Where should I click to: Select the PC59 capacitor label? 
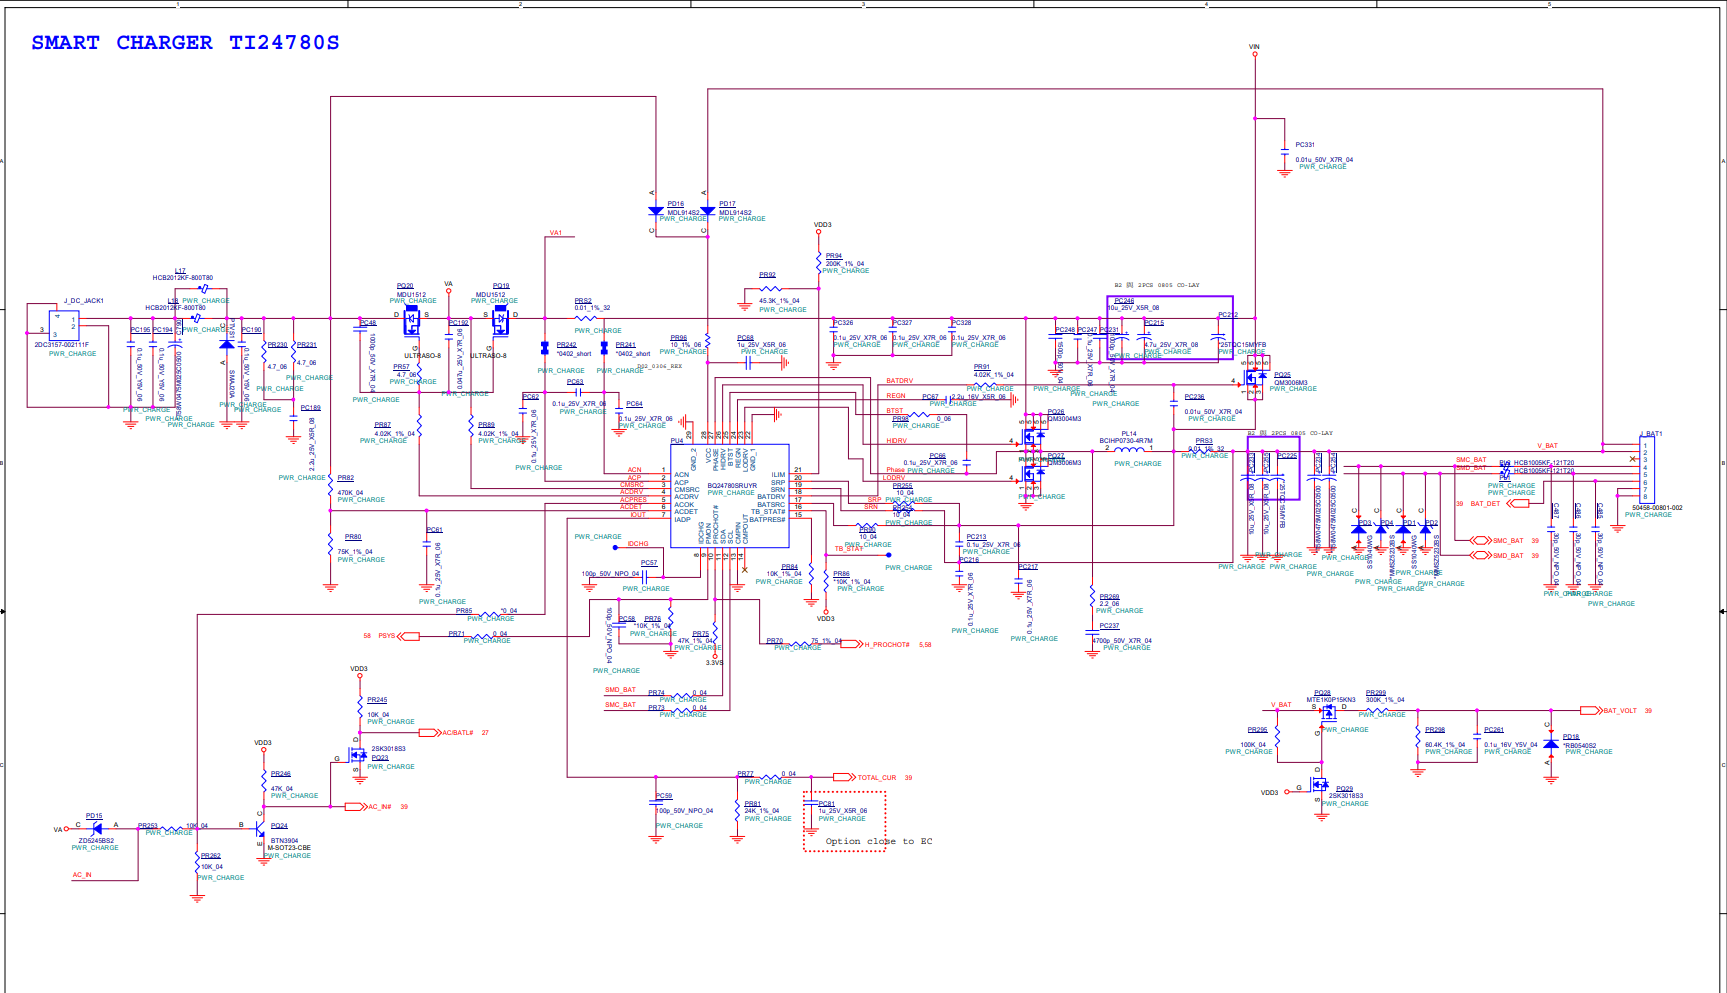point(664,796)
